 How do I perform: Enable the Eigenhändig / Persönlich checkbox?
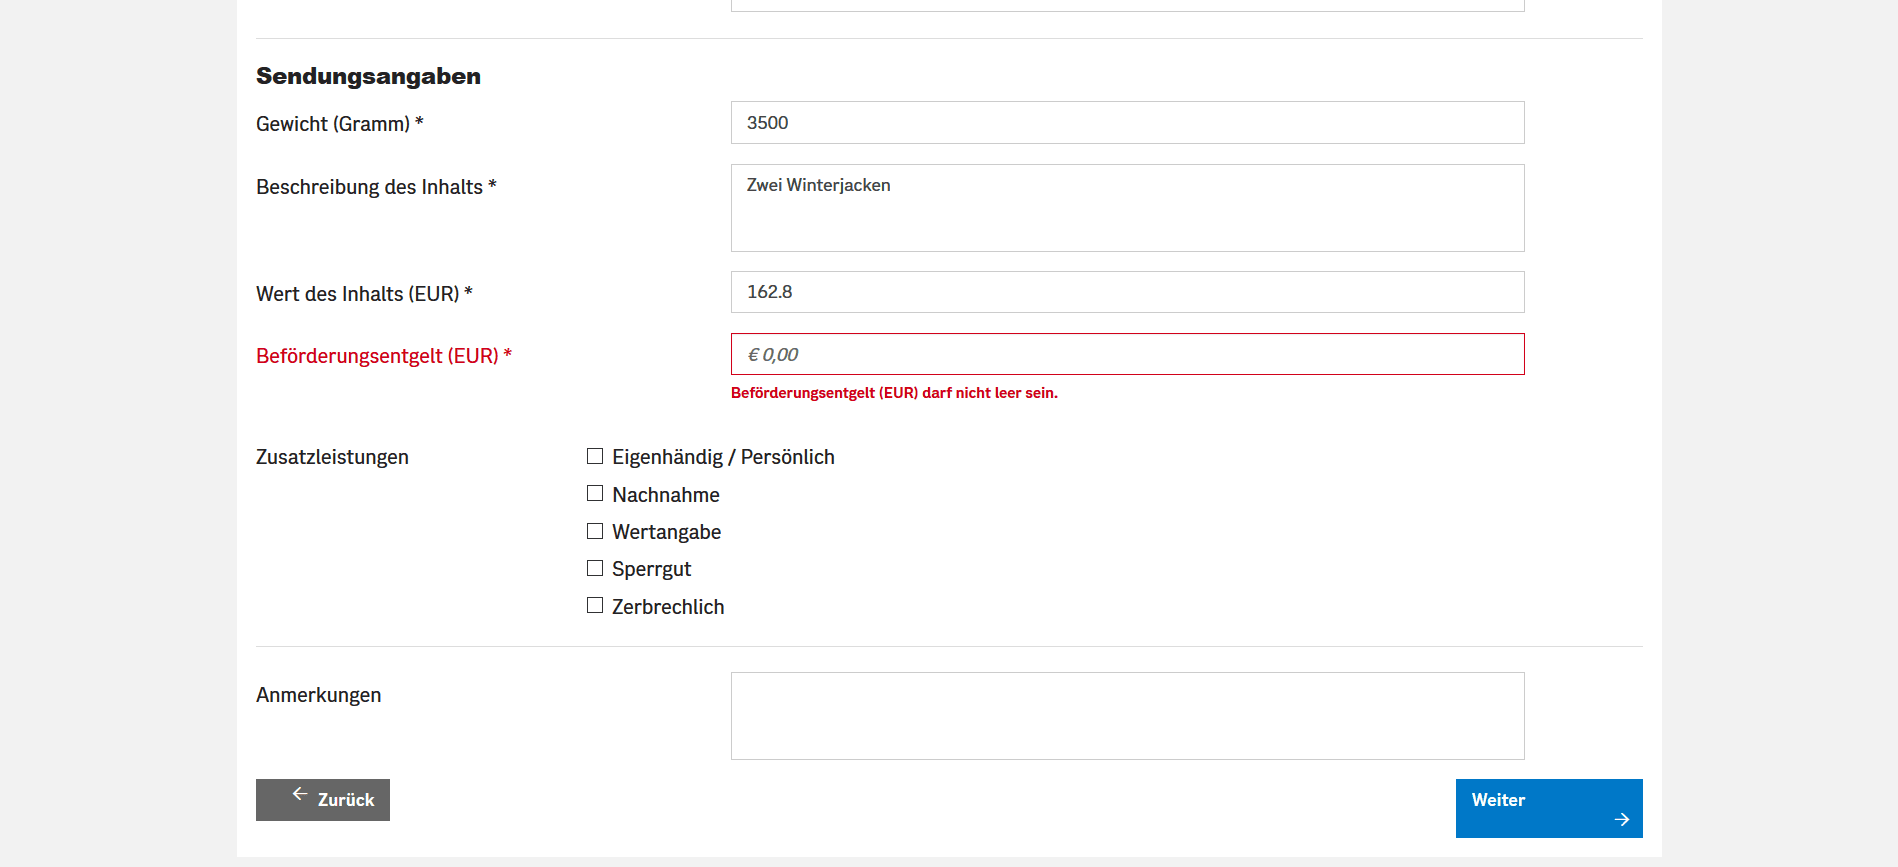tap(595, 456)
